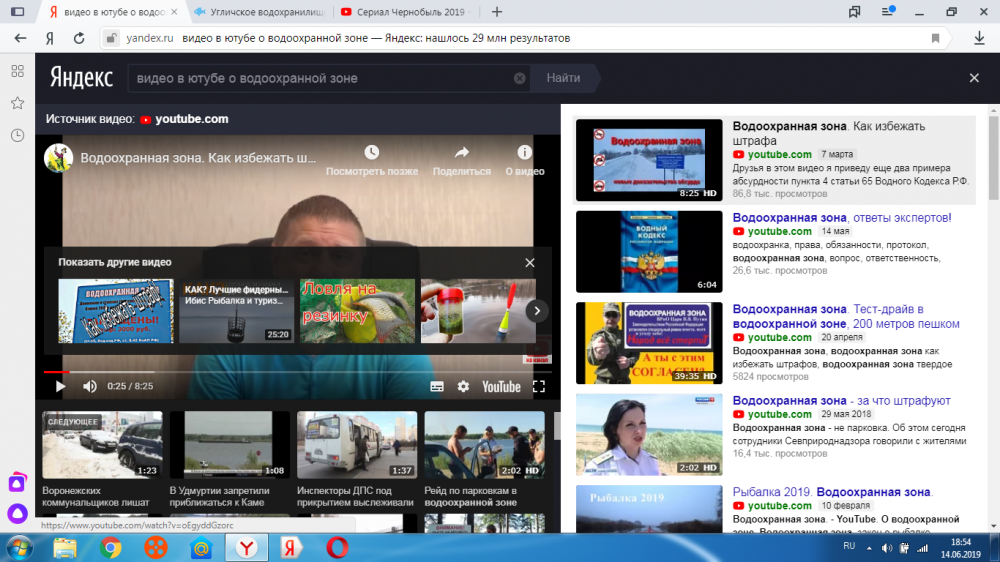Click the Watch later clock icon

coord(372,153)
